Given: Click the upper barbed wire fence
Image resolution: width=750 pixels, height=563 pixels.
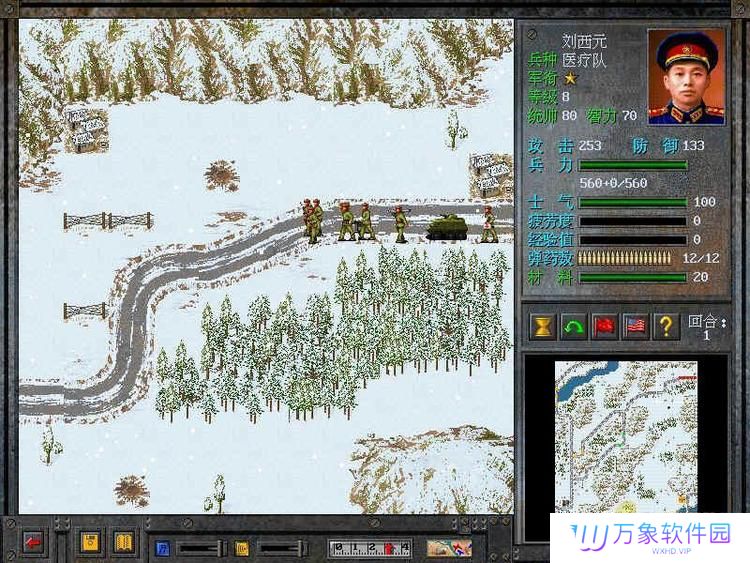Looking at the screenshot, I should (x=108, y=221).
